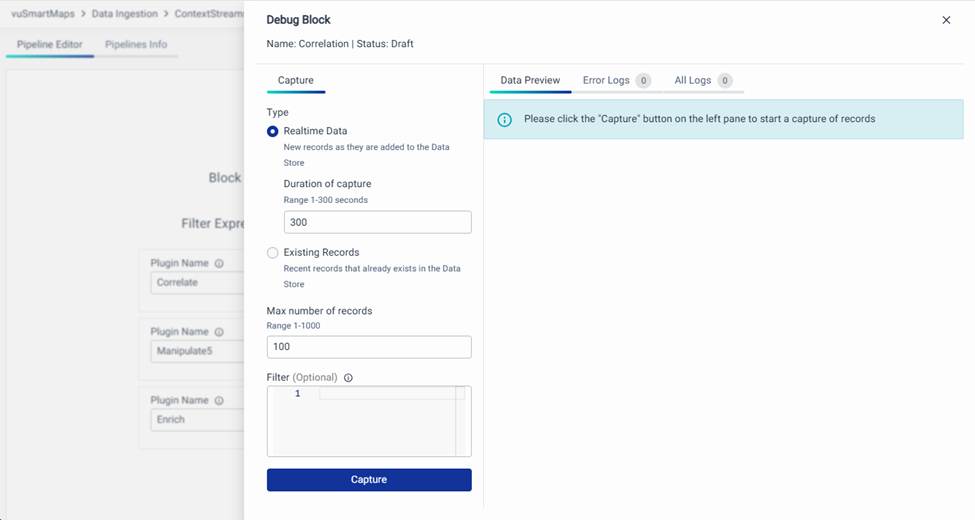
Task: Open the Error Logs tab
Action: 607,80
